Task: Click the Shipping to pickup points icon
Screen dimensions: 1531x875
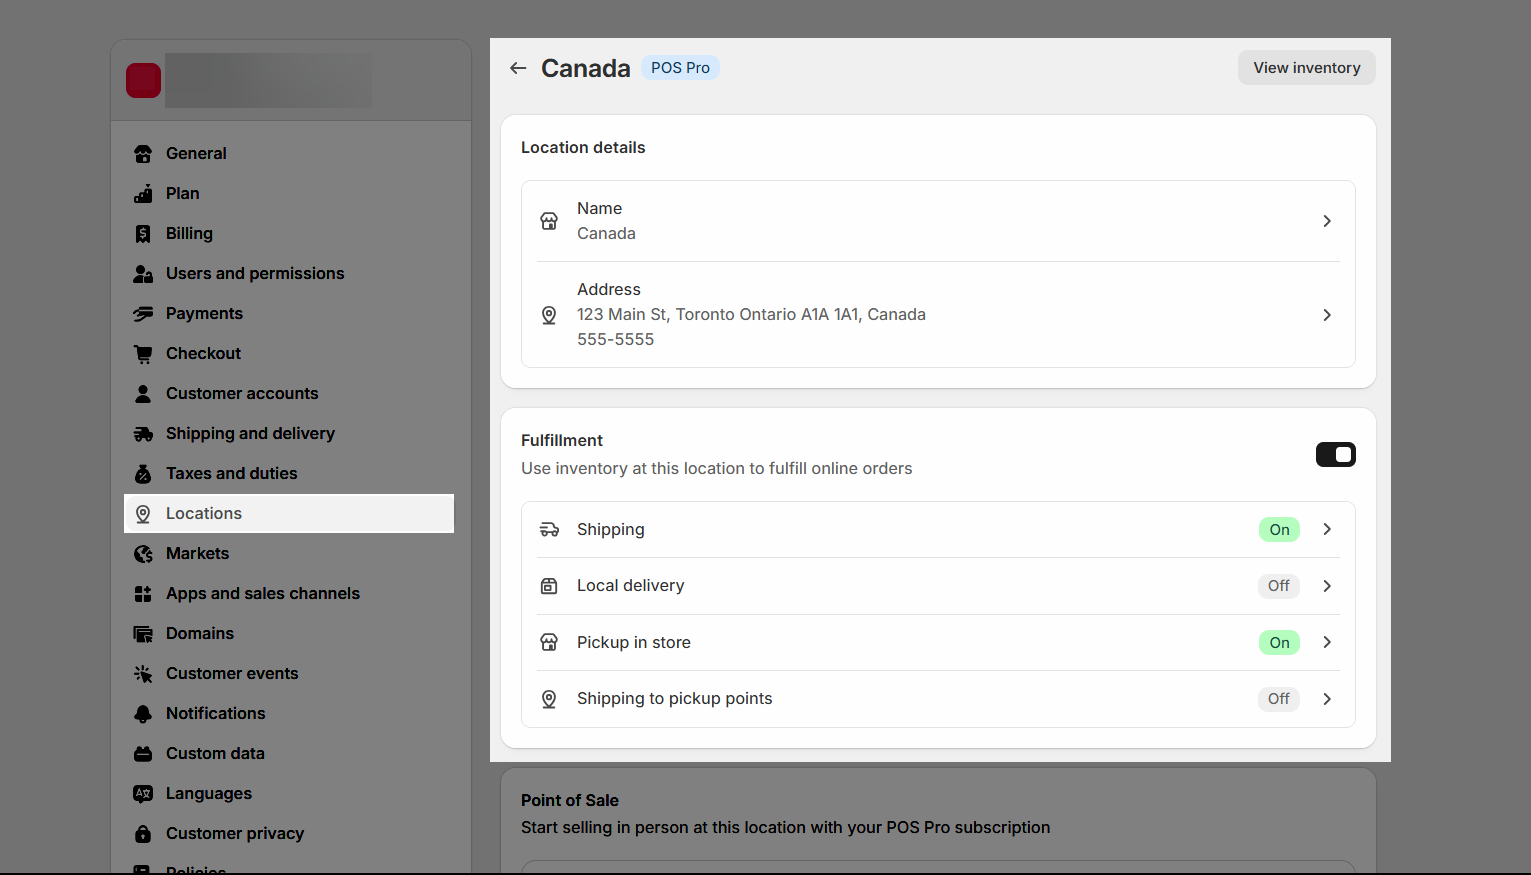Action: point(549,699)
